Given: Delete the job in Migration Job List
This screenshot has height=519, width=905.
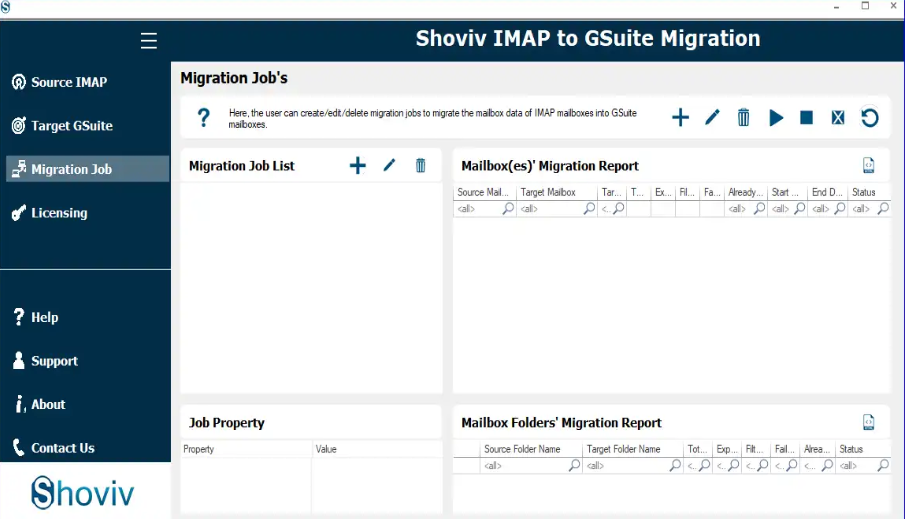Looking at the screenshot, I should tap(421, 166).
